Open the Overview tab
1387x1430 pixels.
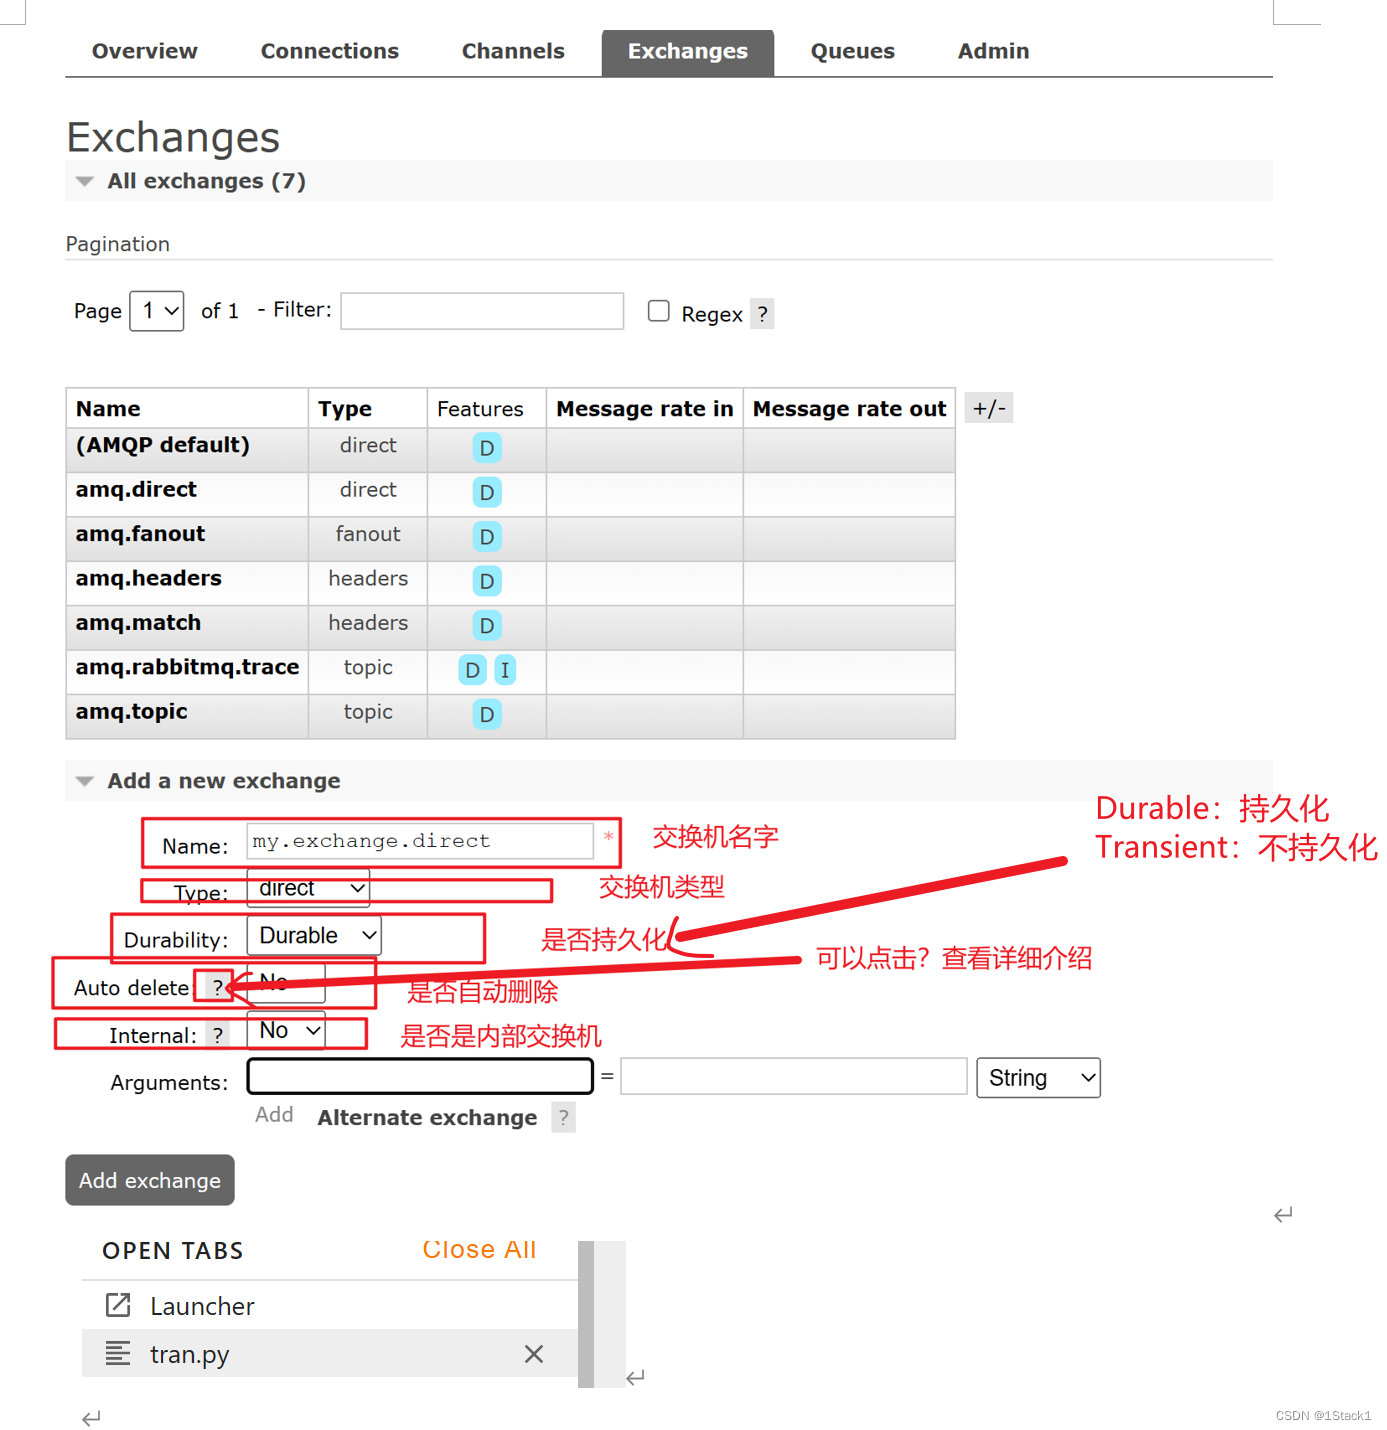pyautogui.click(x=144, y=51)
